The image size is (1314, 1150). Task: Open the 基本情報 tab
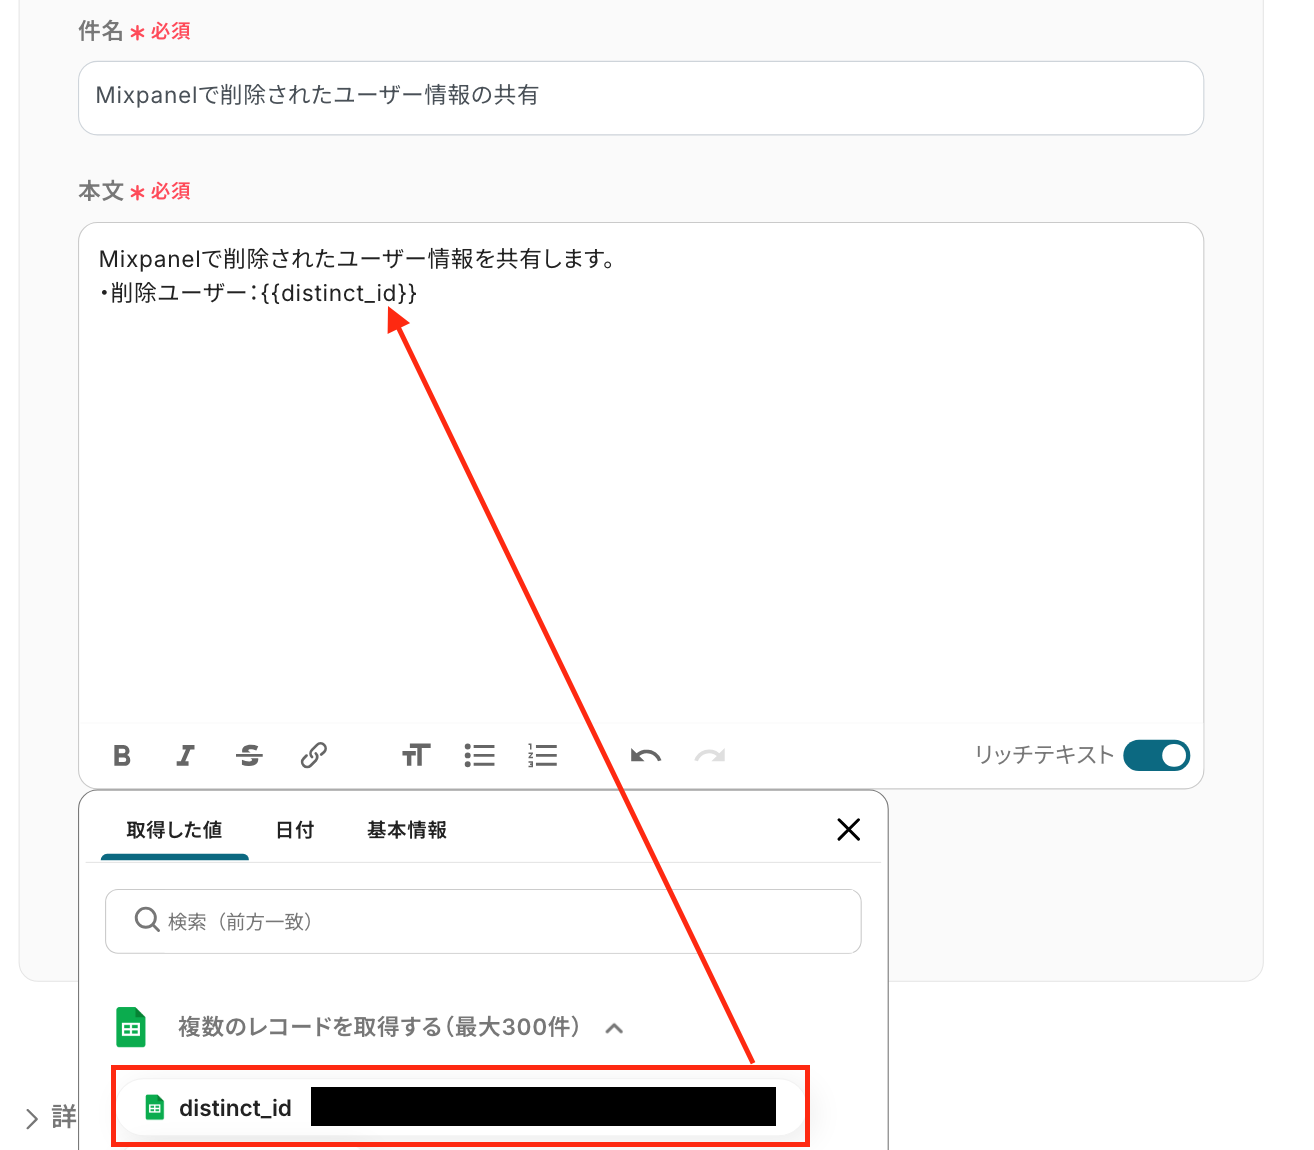click(407, 830)
